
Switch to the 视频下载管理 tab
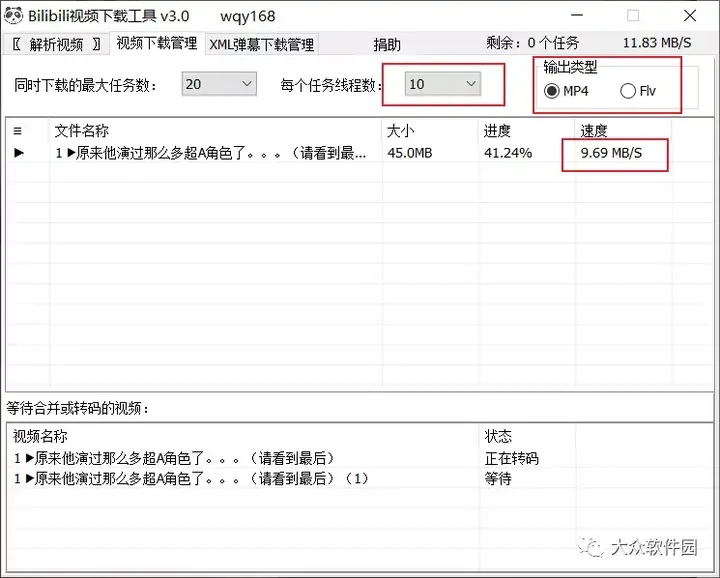coord(157,43)
